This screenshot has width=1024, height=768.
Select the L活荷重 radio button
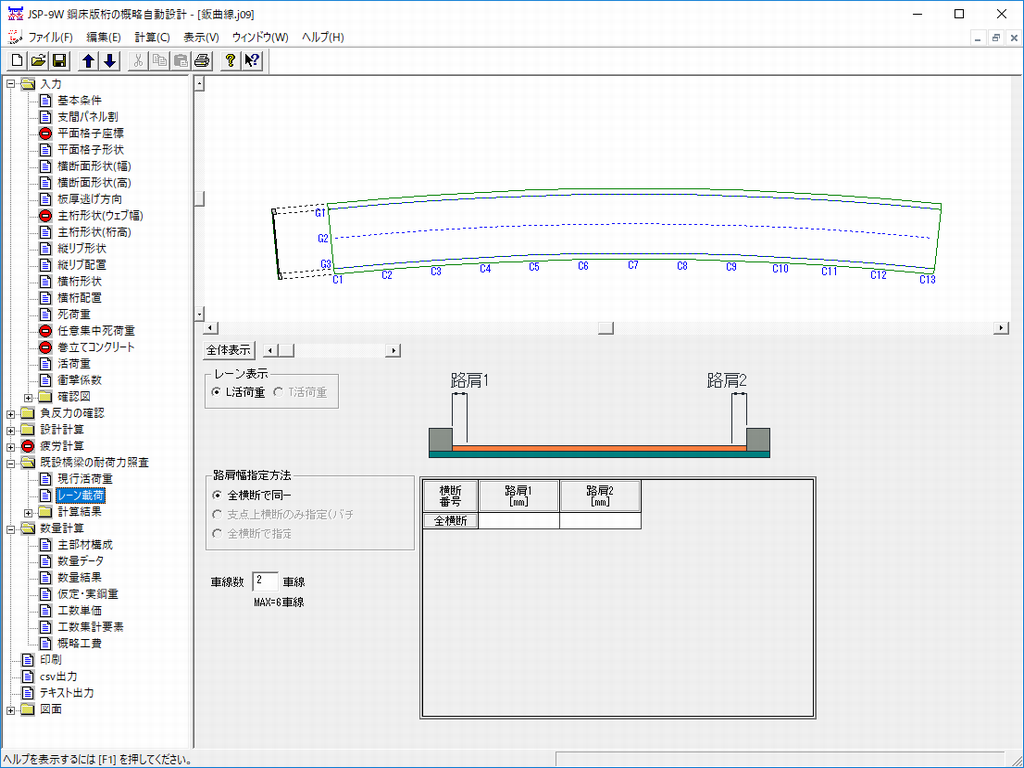click(216, 393)
